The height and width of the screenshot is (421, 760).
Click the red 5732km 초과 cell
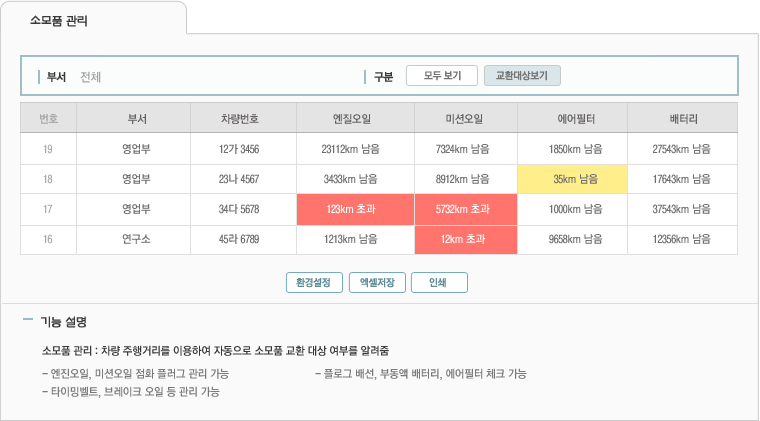point(466,209)
